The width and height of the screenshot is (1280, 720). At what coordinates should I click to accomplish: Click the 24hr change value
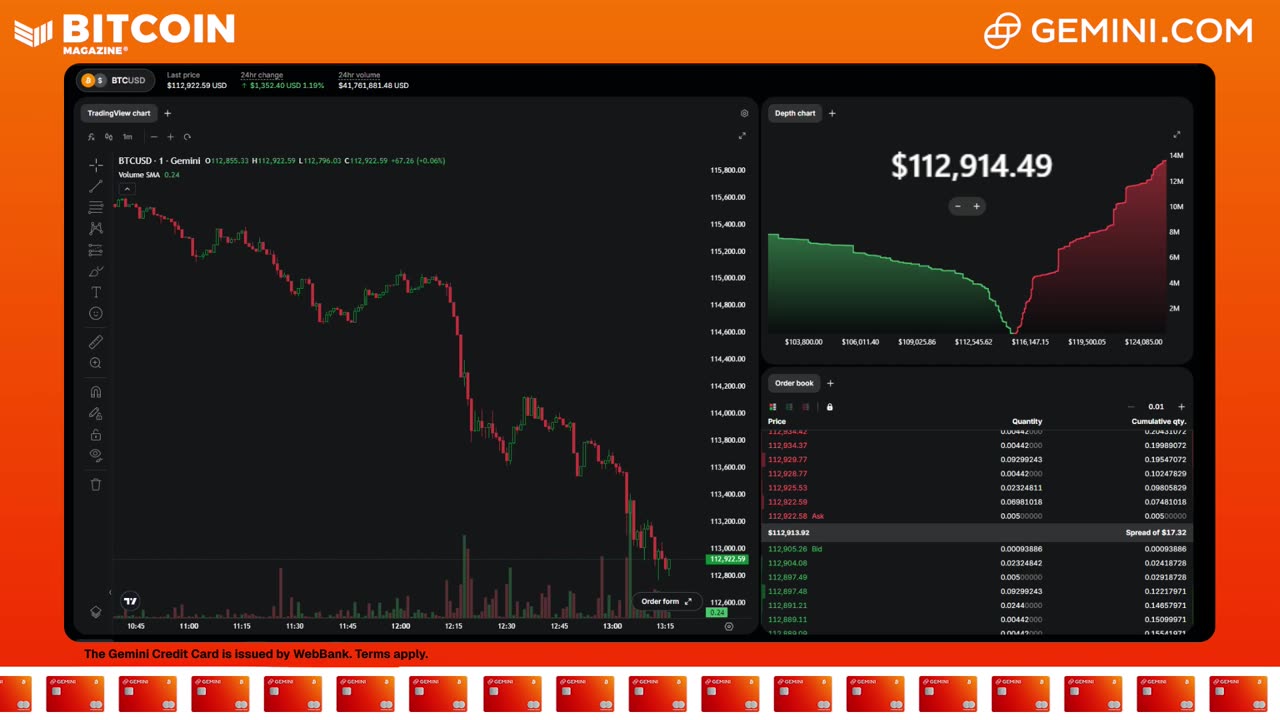282,86
